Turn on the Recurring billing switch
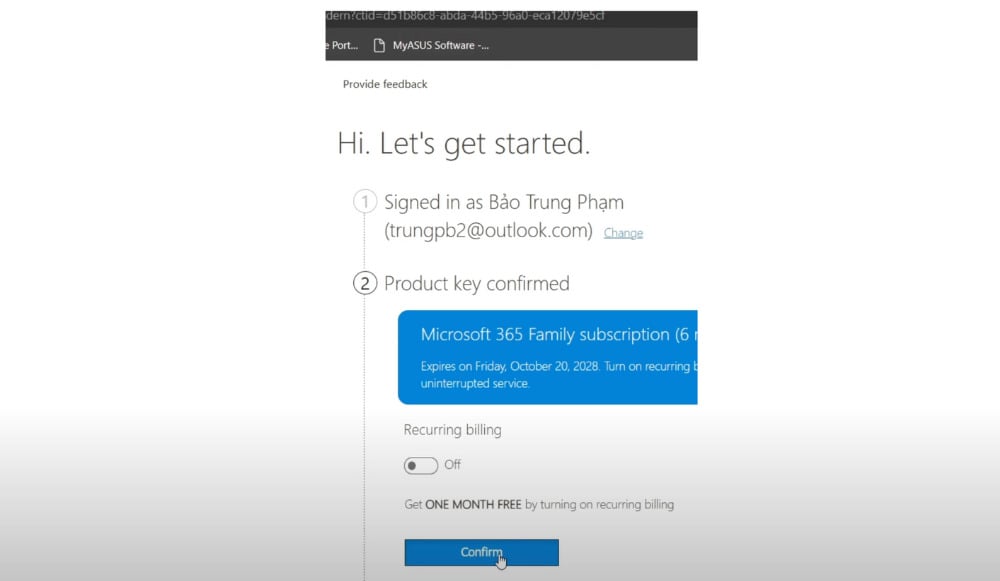This screenshot has height=581, width=1000. click(x=421, y=465)
